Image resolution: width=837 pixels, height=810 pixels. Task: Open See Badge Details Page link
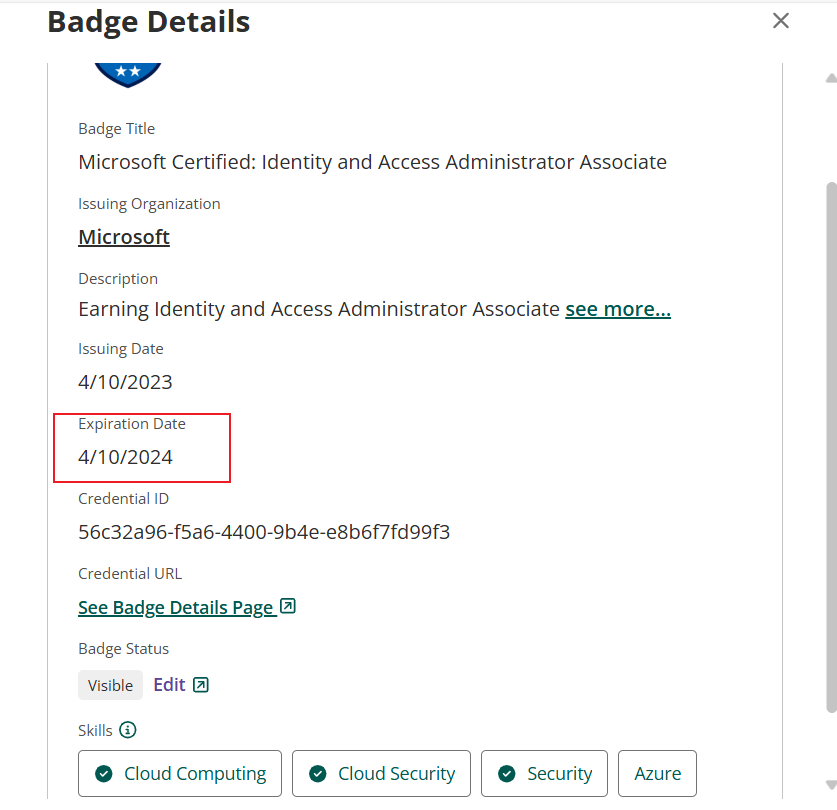click(178, 608)
